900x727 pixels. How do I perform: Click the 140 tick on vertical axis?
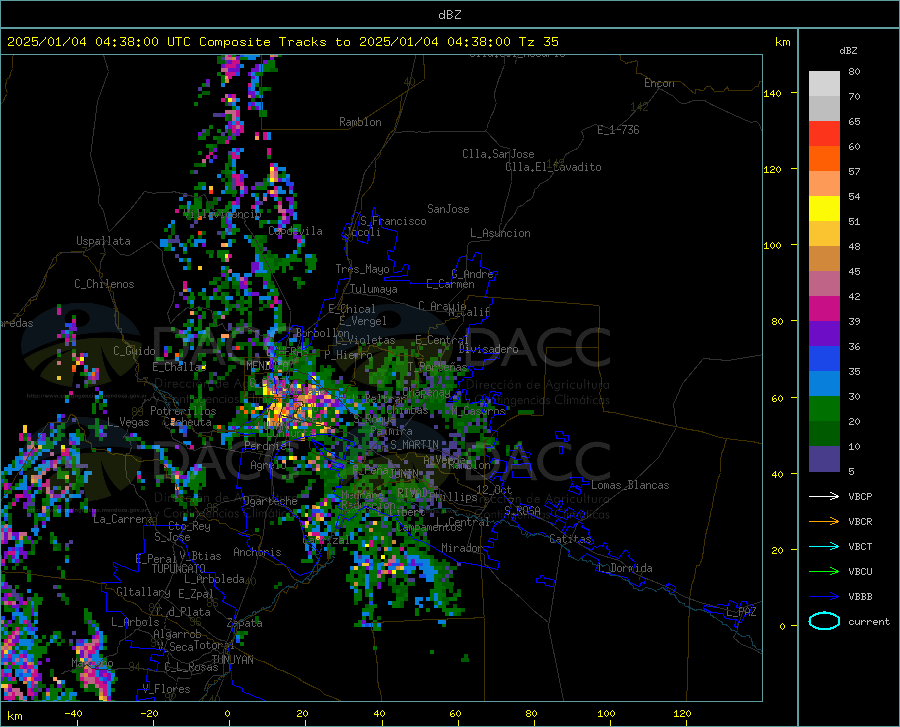click(772, 93)
